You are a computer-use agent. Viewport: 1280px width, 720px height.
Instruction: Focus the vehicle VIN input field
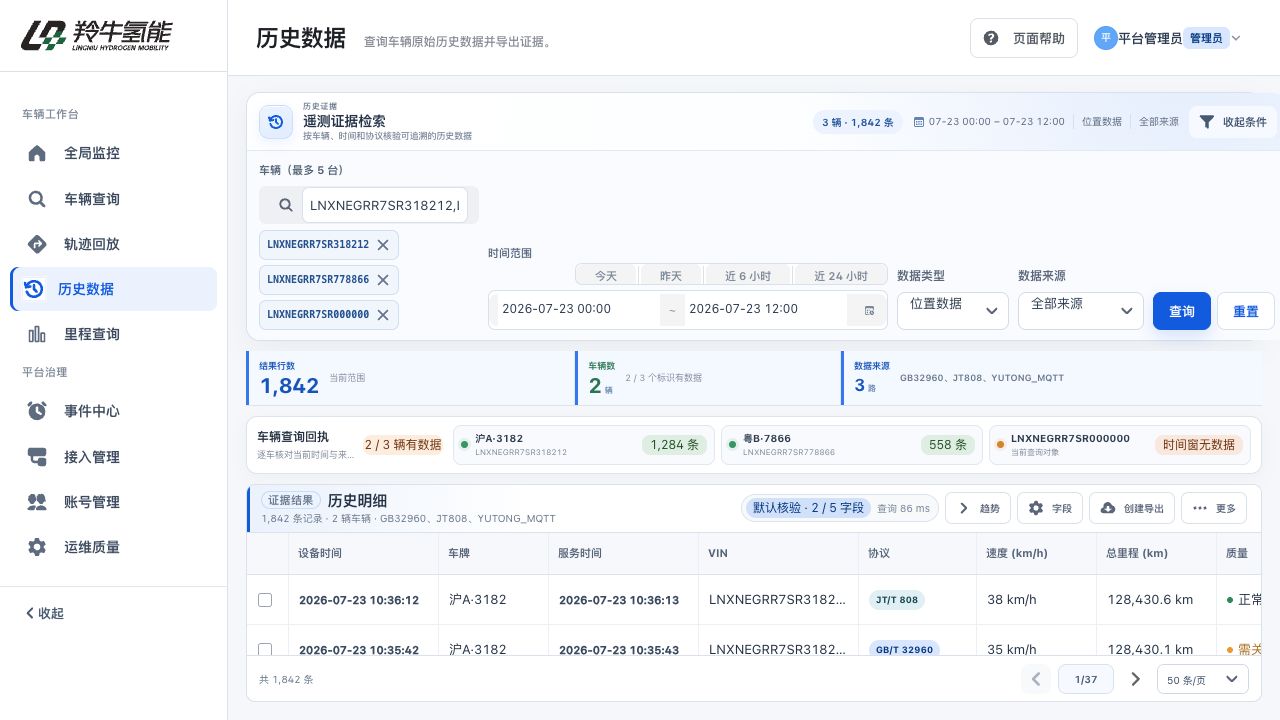pyautogui.click(x=385, y=205)
